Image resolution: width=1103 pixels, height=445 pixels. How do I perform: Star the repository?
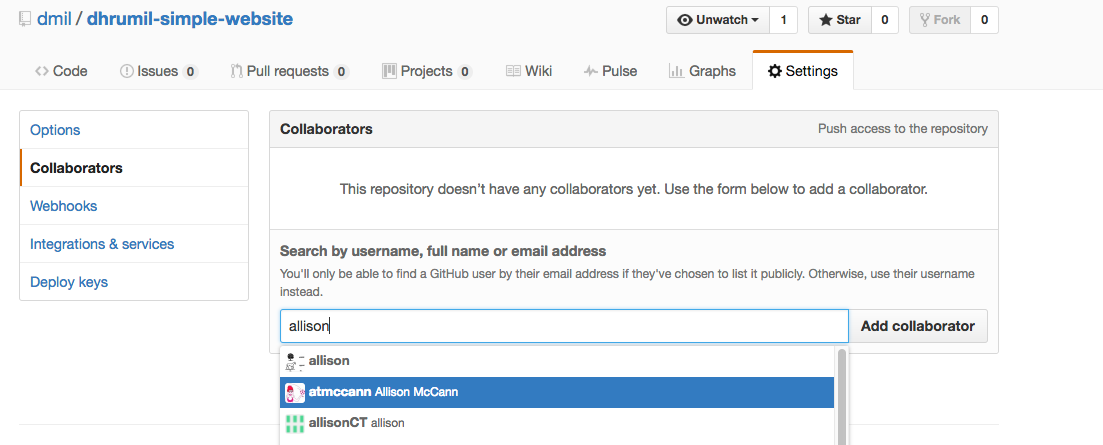[x=840, y=20]
